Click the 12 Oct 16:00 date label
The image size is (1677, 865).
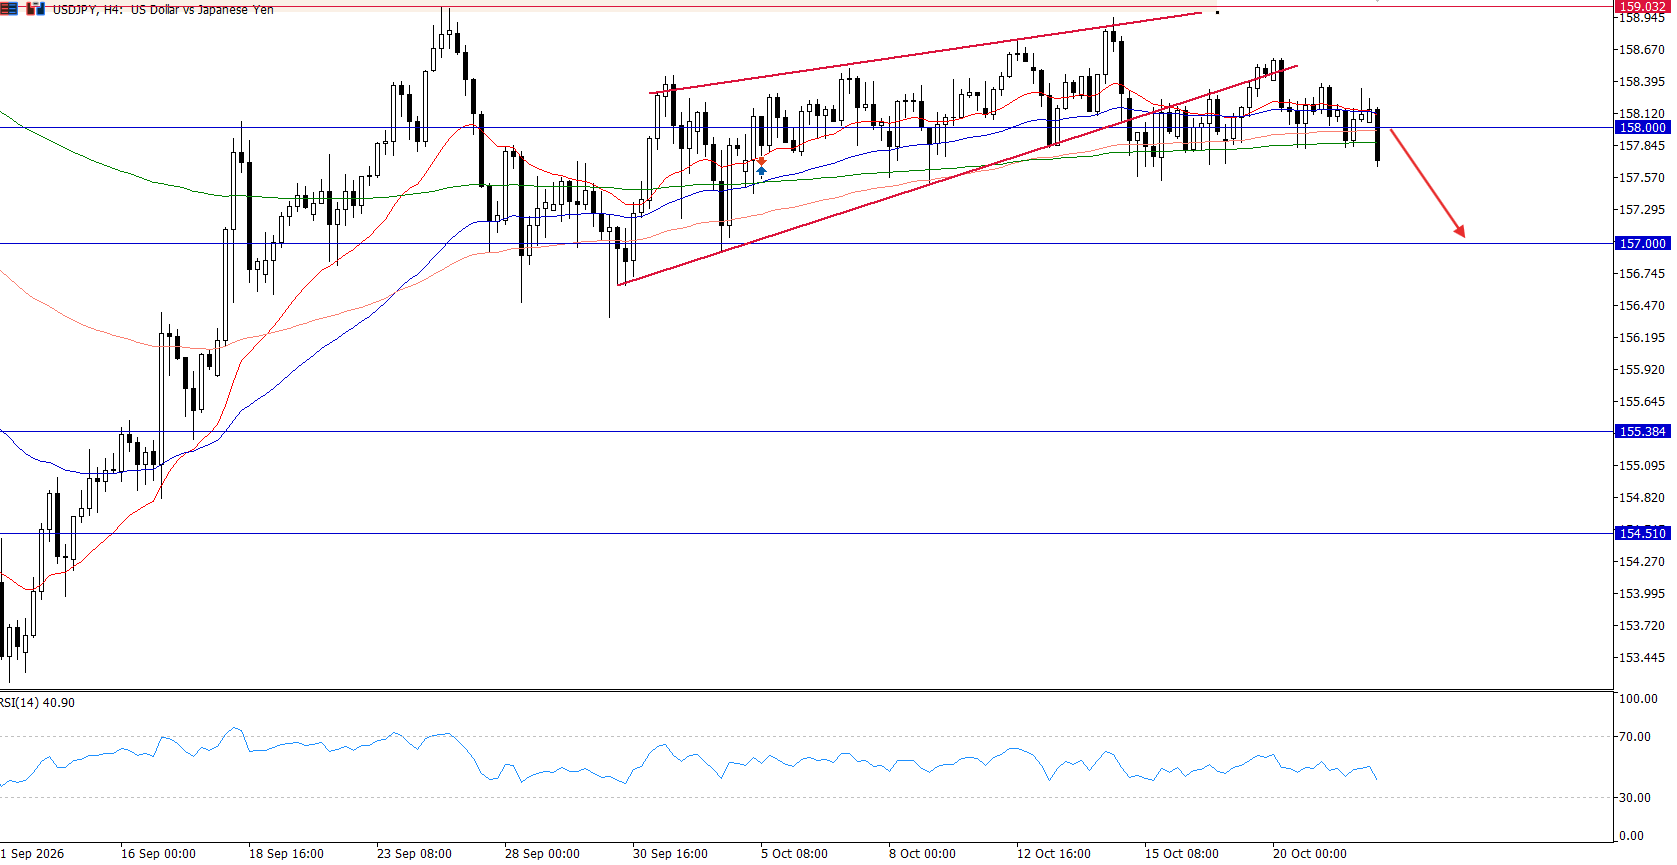pyautogui.click(x=1054, y=853)
